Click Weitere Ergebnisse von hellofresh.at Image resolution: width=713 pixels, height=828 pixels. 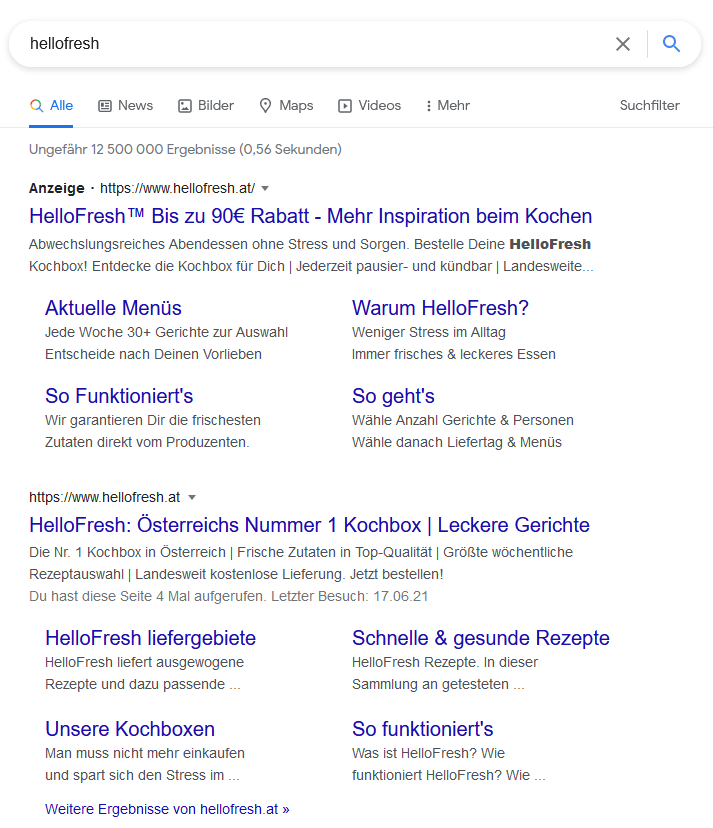pos(167,810)
